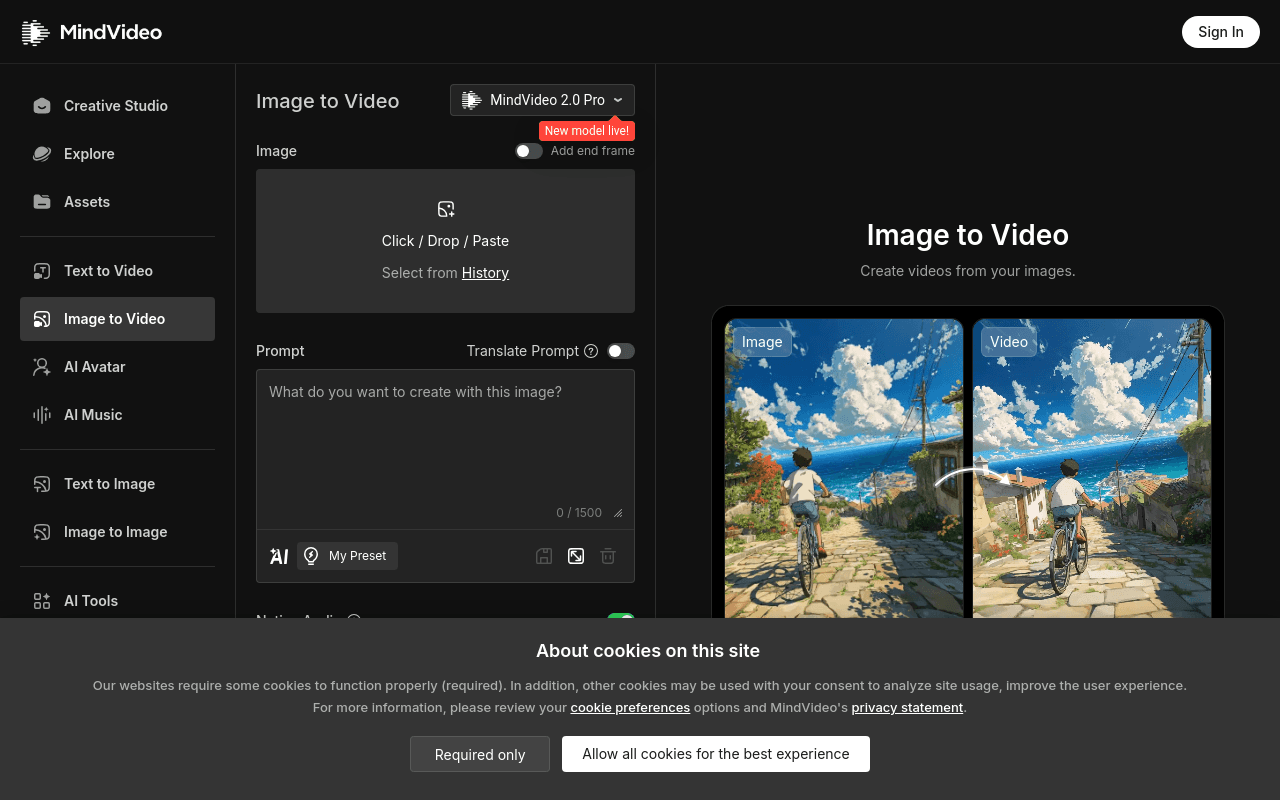This screenshot has width=1280, height=800.
Task: Toggle the Translate Prompt switch
Action: pos(621,351)
